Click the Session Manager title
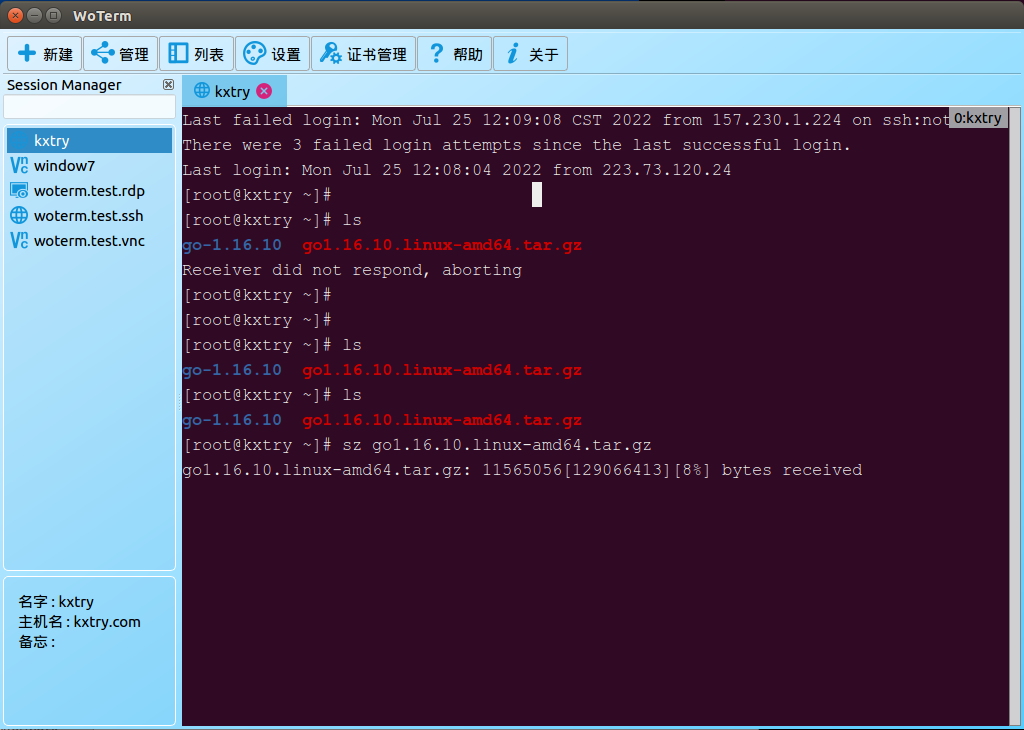Screen dimensions: 1024x730 [64, 85]
